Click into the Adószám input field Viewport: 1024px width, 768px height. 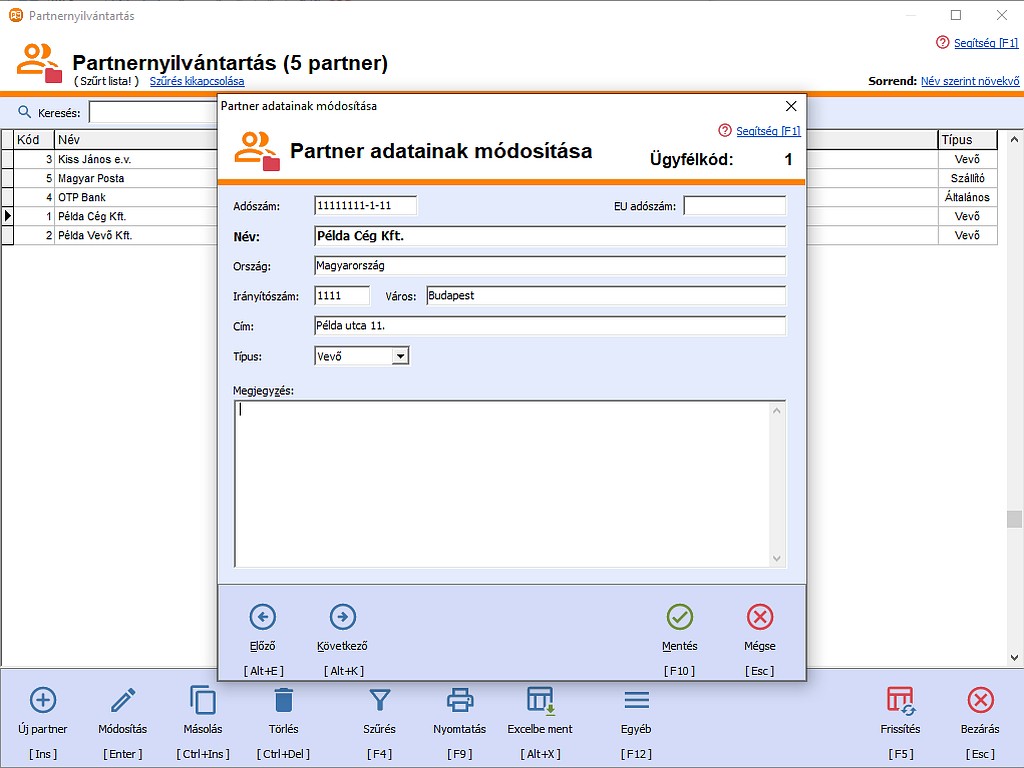(365, 206)
